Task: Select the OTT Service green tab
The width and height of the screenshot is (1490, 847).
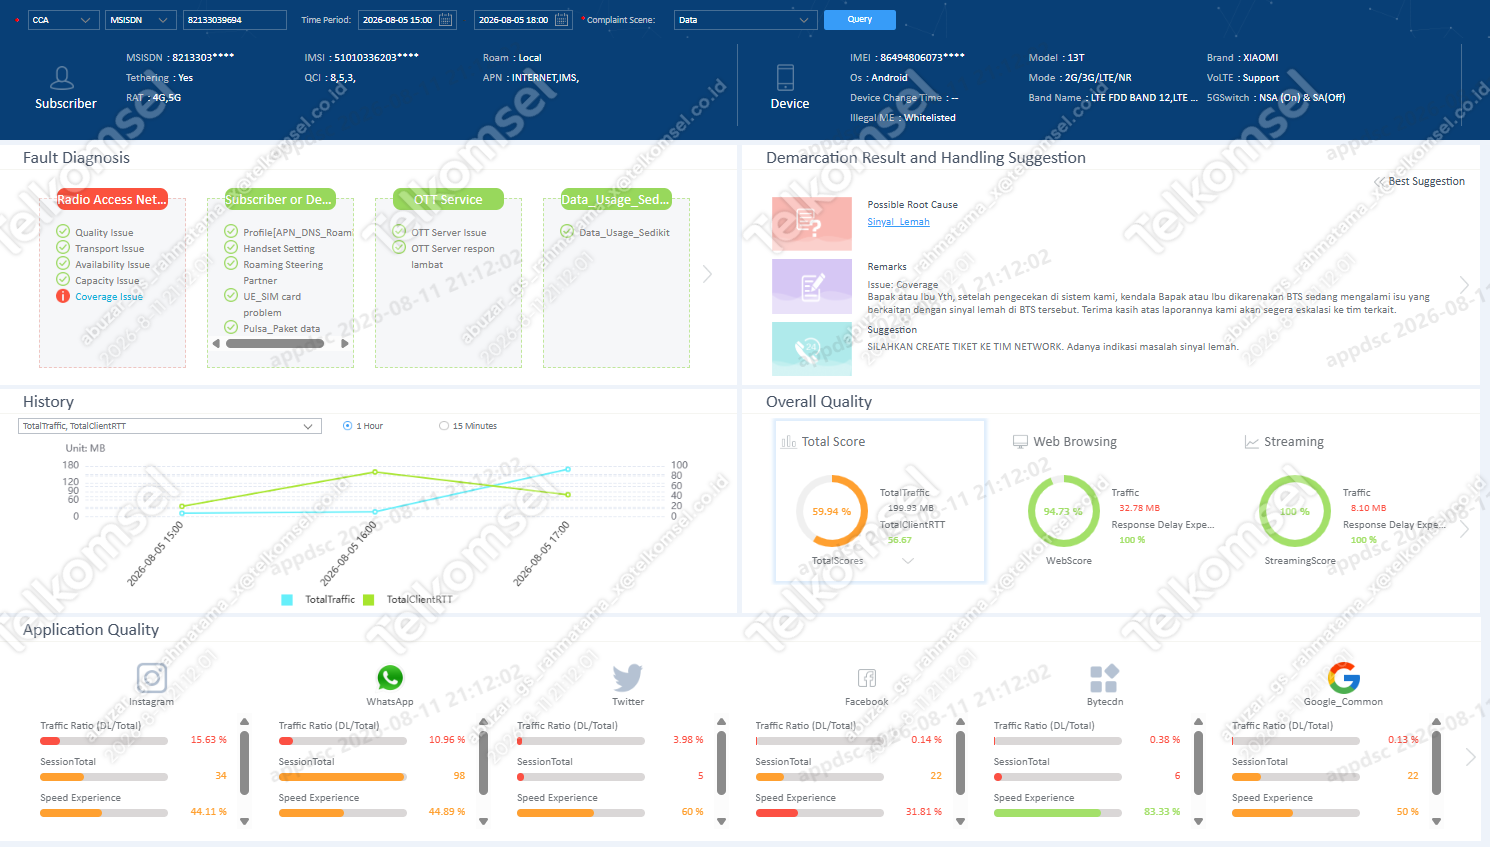Action: pyautogui.click(x=448, y=199)
